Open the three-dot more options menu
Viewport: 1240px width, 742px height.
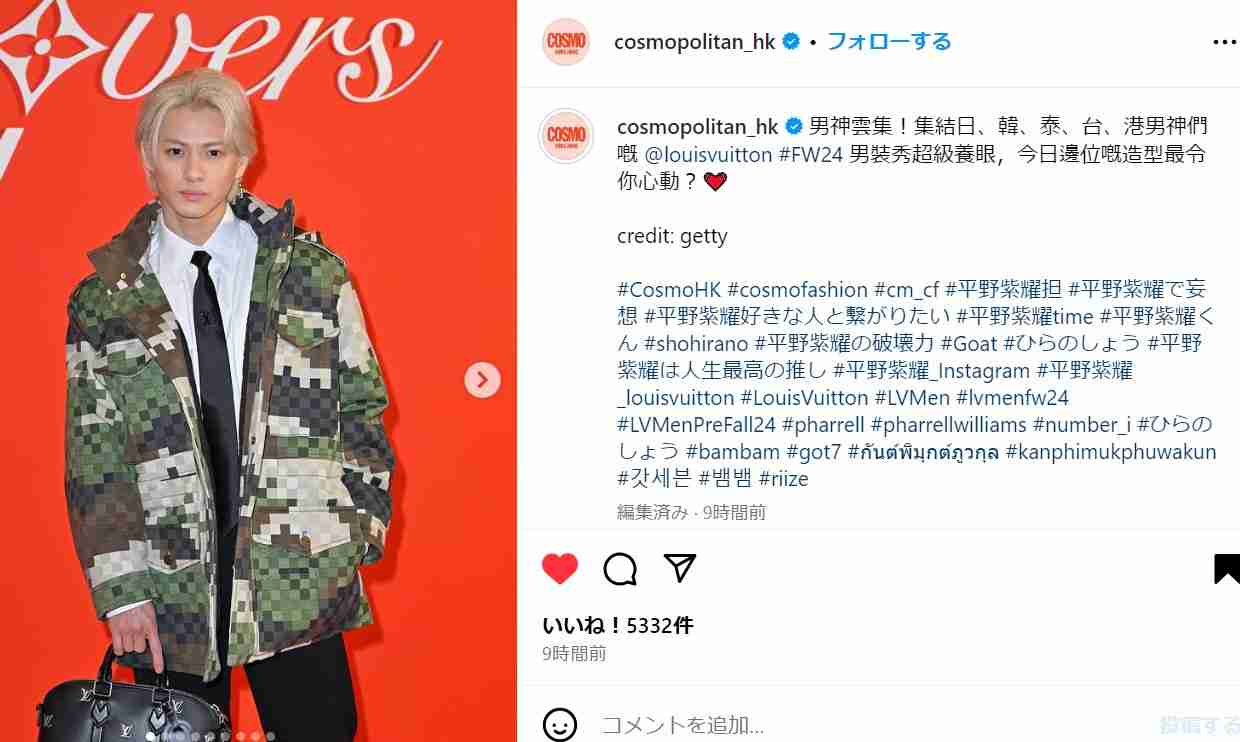click(x=1224, y=42)
